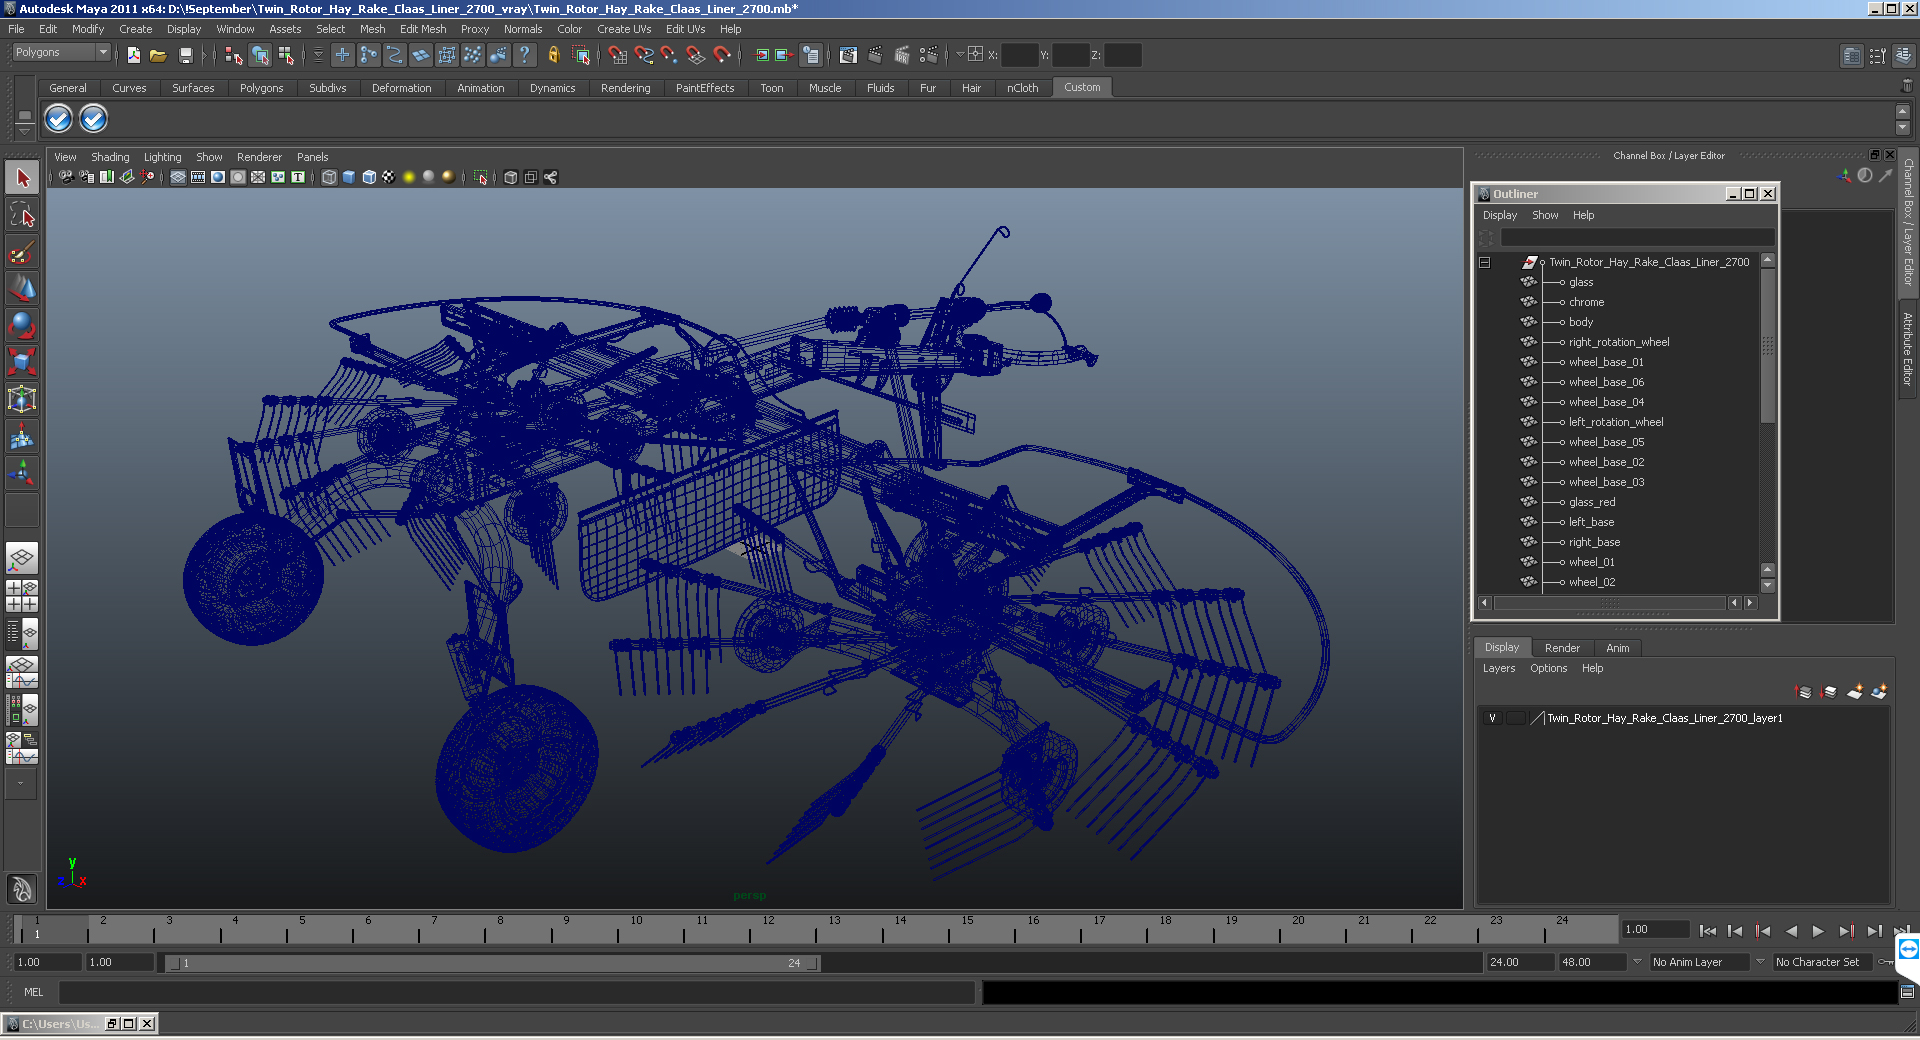Click the MEL command input field
The image size is (1920, 1040).
click(x=516, y=992)
